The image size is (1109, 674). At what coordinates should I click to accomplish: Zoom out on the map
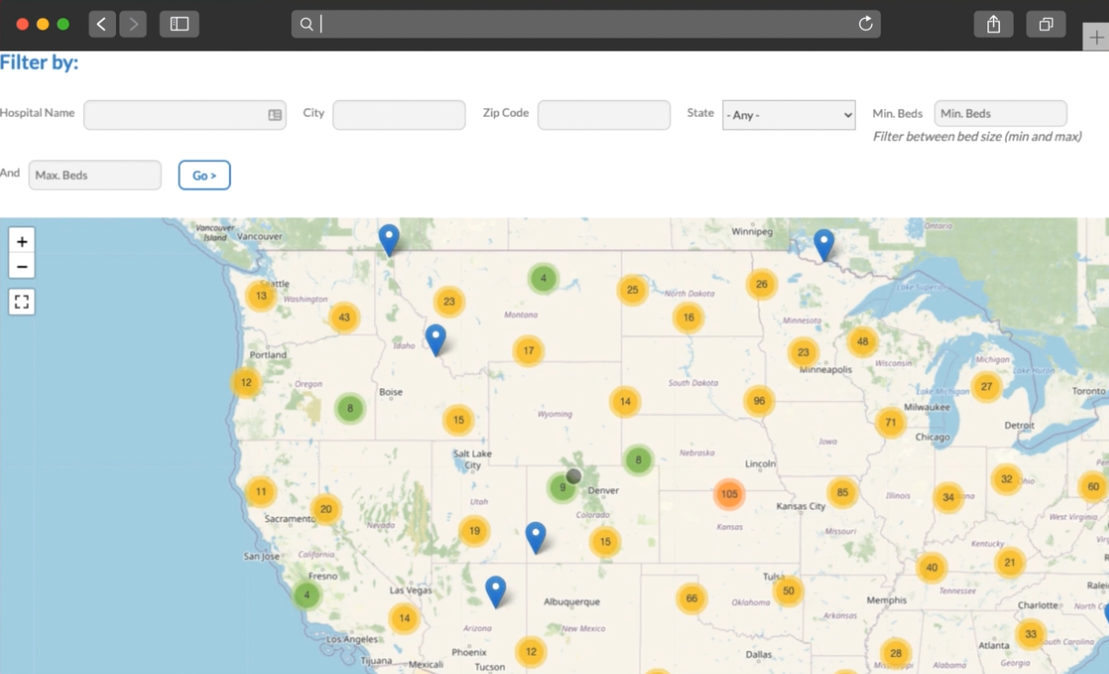pos(21,265)
